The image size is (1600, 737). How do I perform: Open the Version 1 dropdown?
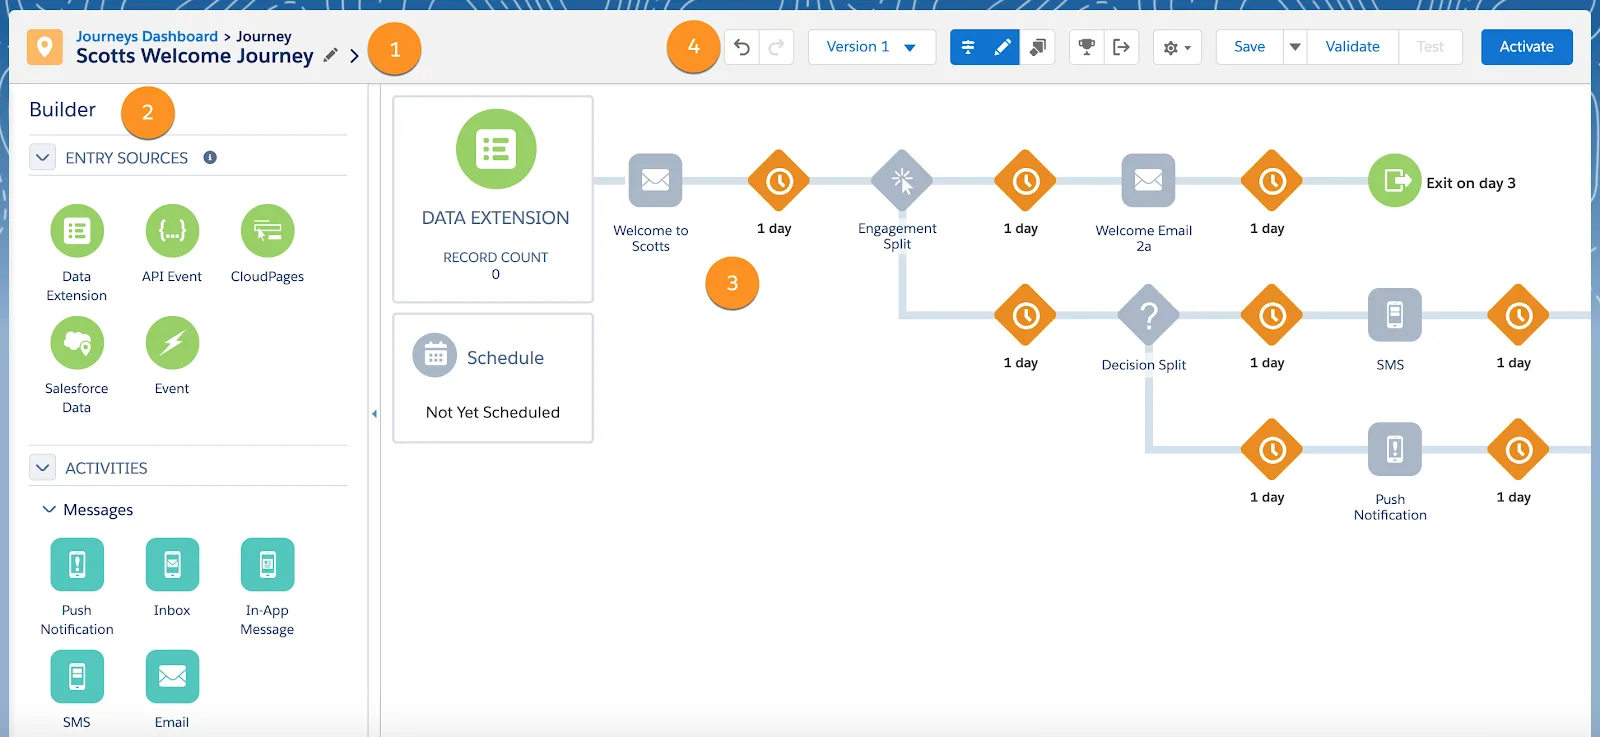871,47
